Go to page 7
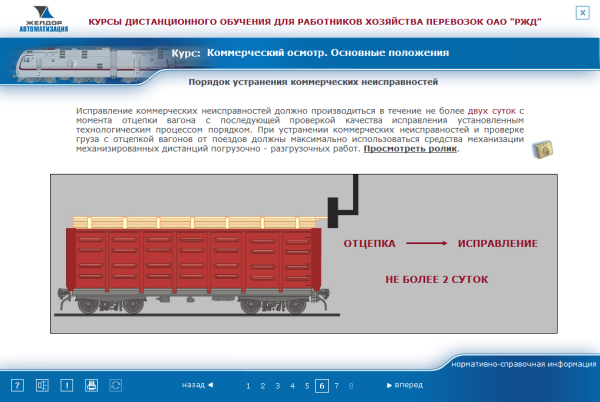600x402 pixels. point(337,386)
